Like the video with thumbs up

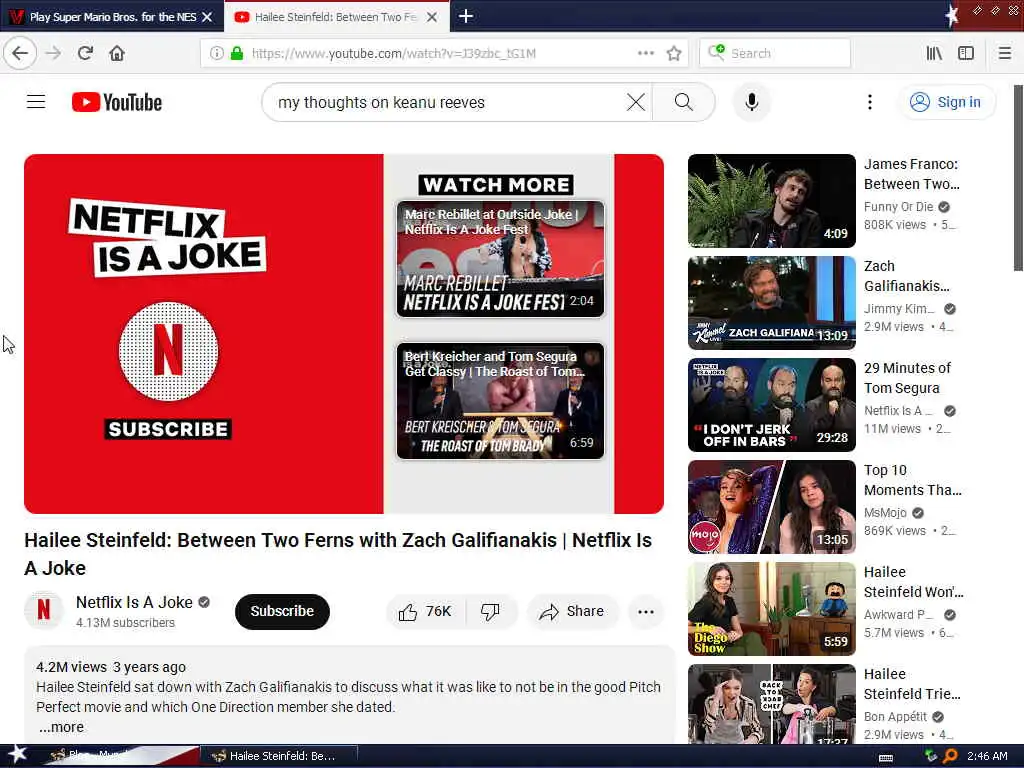click(425, 611)
